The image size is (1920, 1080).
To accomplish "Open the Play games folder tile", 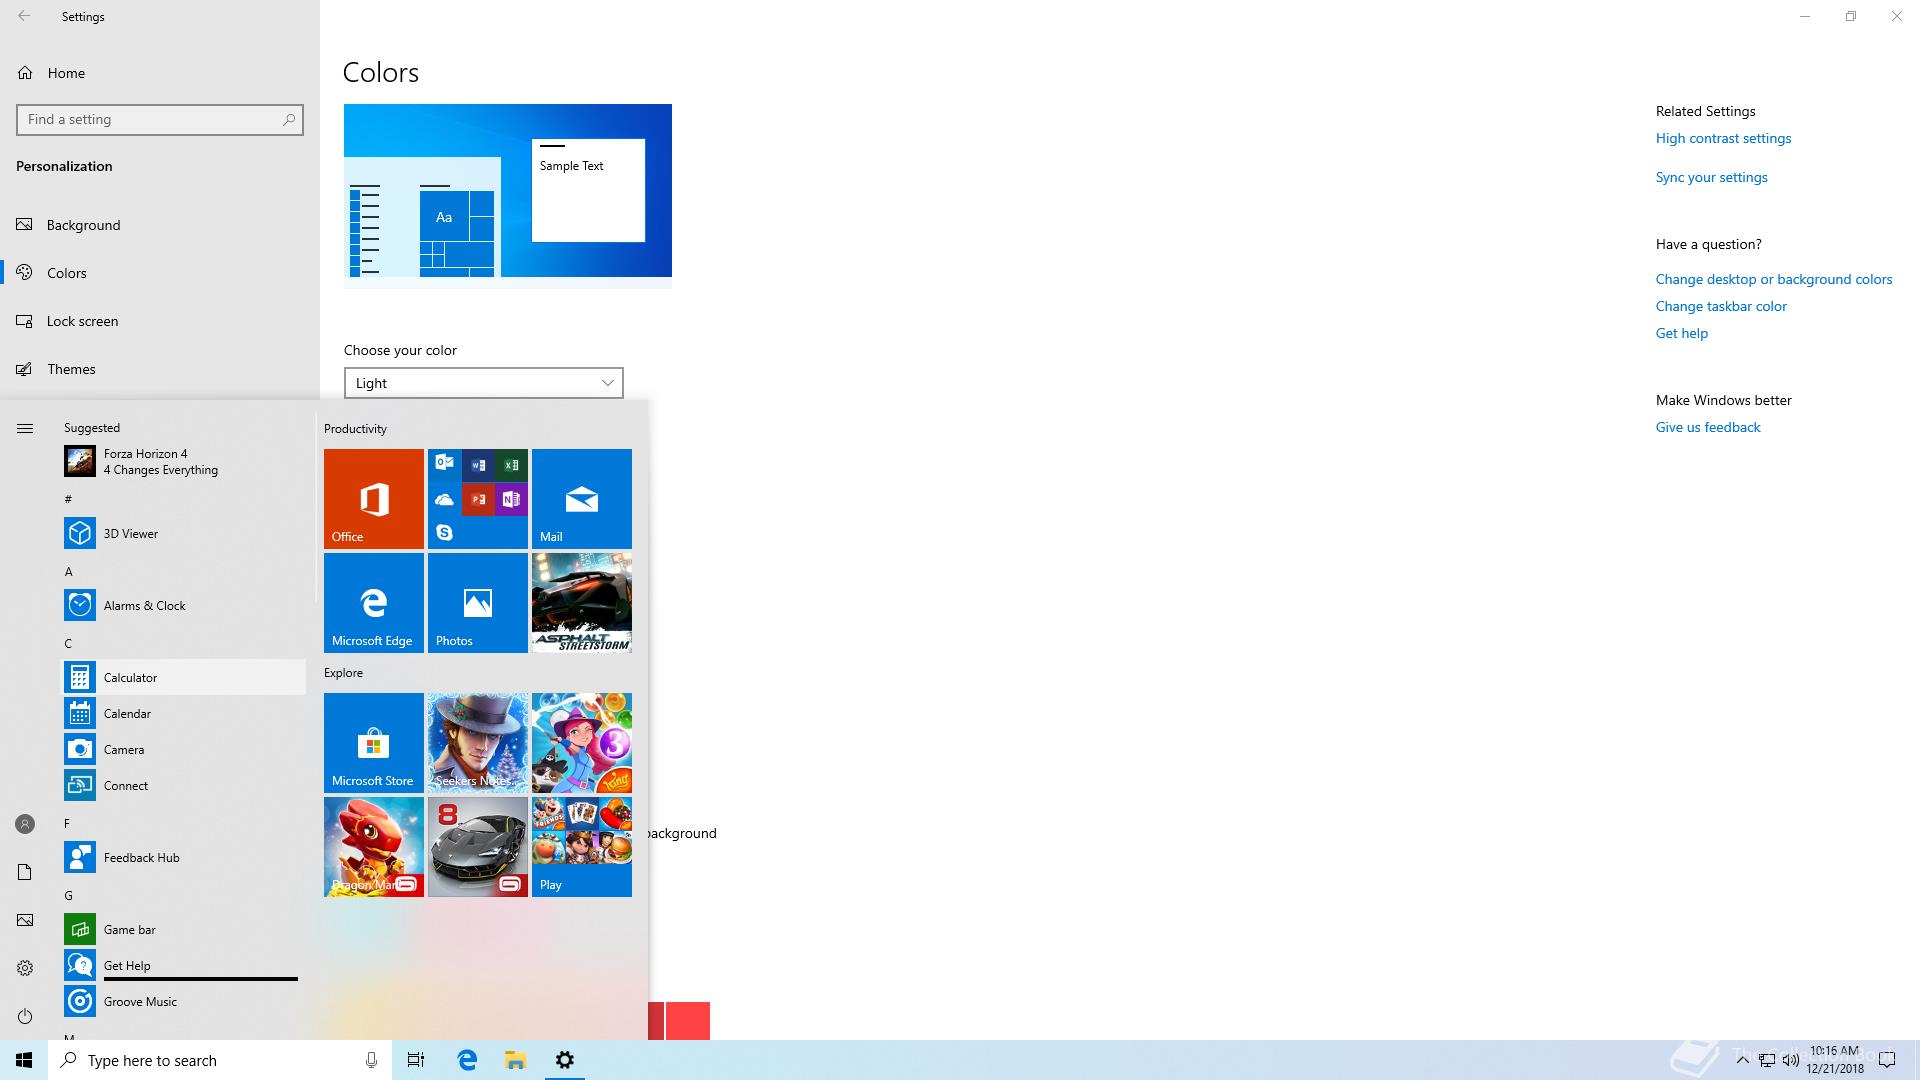I will [x=582, y=847].
